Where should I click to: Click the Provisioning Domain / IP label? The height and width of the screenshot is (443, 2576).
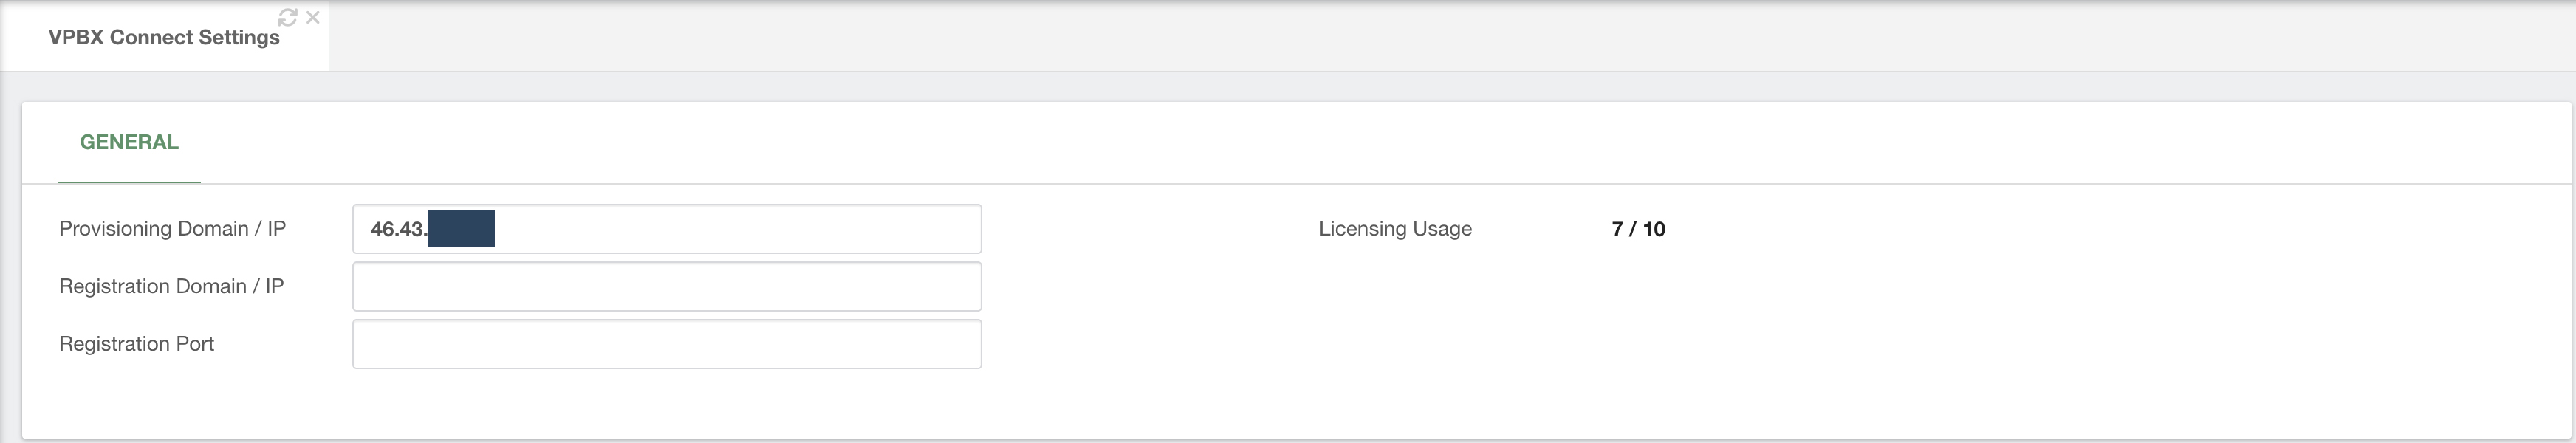click(x=172, y=229)
